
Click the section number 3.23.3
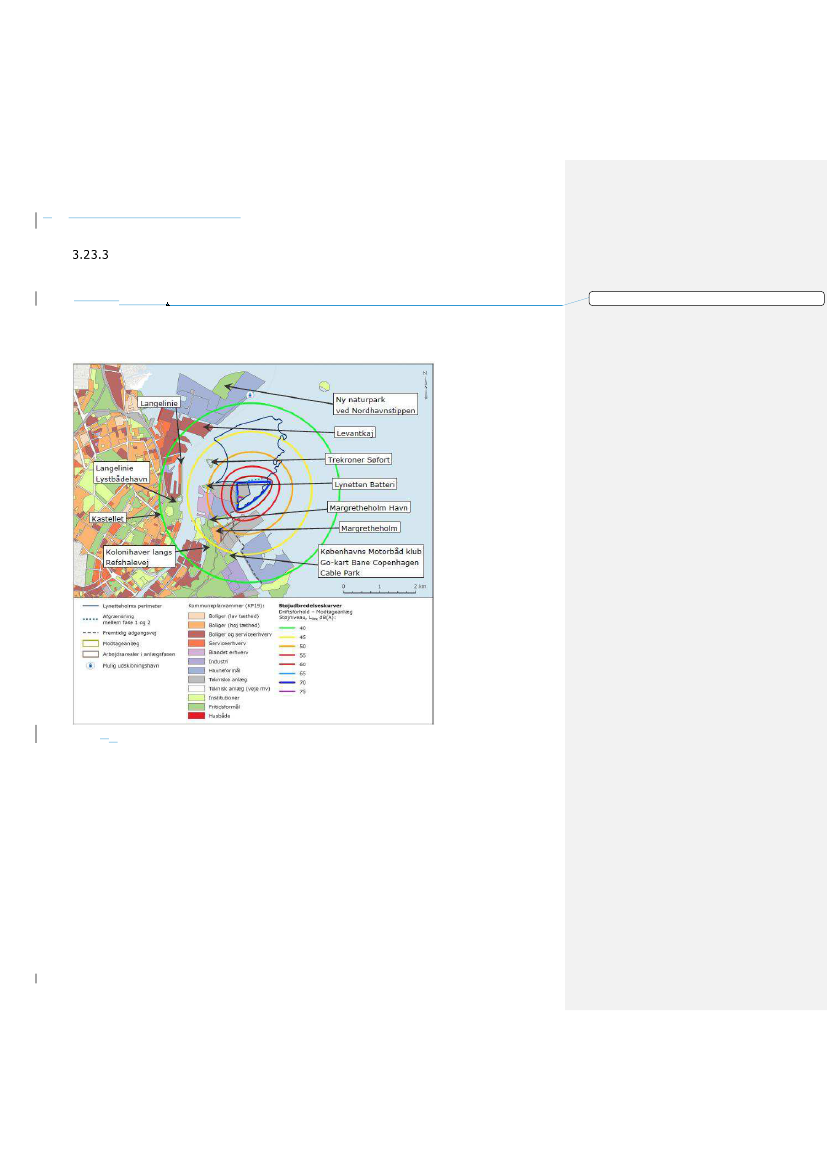tap(90, 255)
